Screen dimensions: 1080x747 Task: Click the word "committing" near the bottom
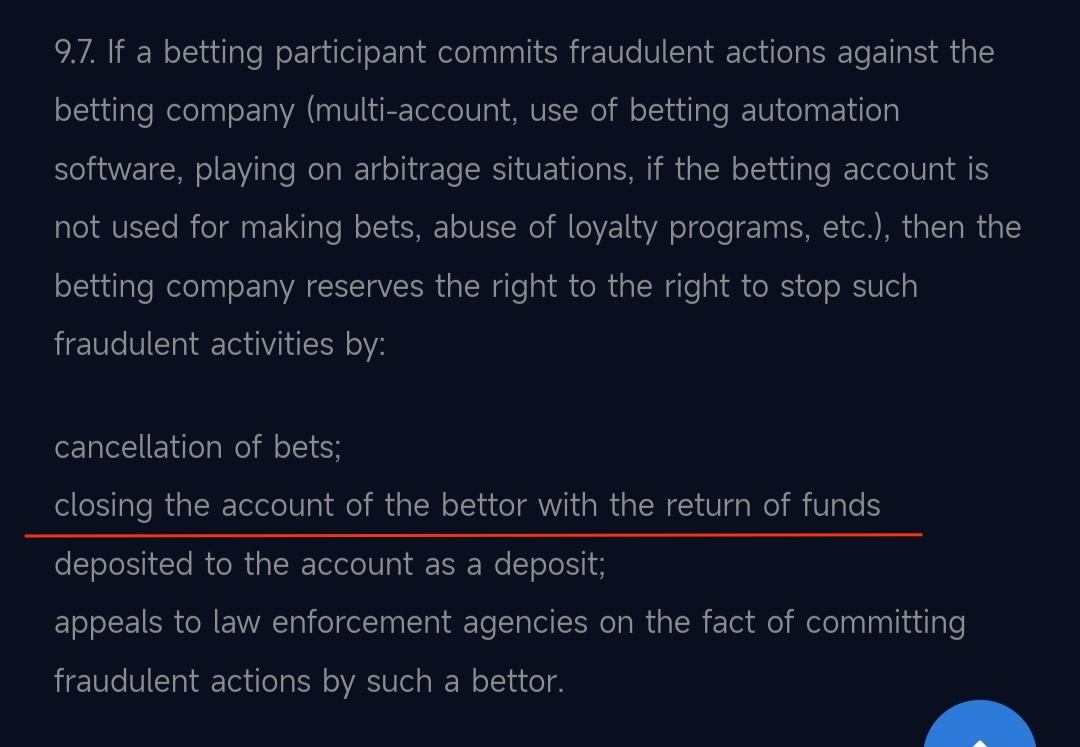885,623
